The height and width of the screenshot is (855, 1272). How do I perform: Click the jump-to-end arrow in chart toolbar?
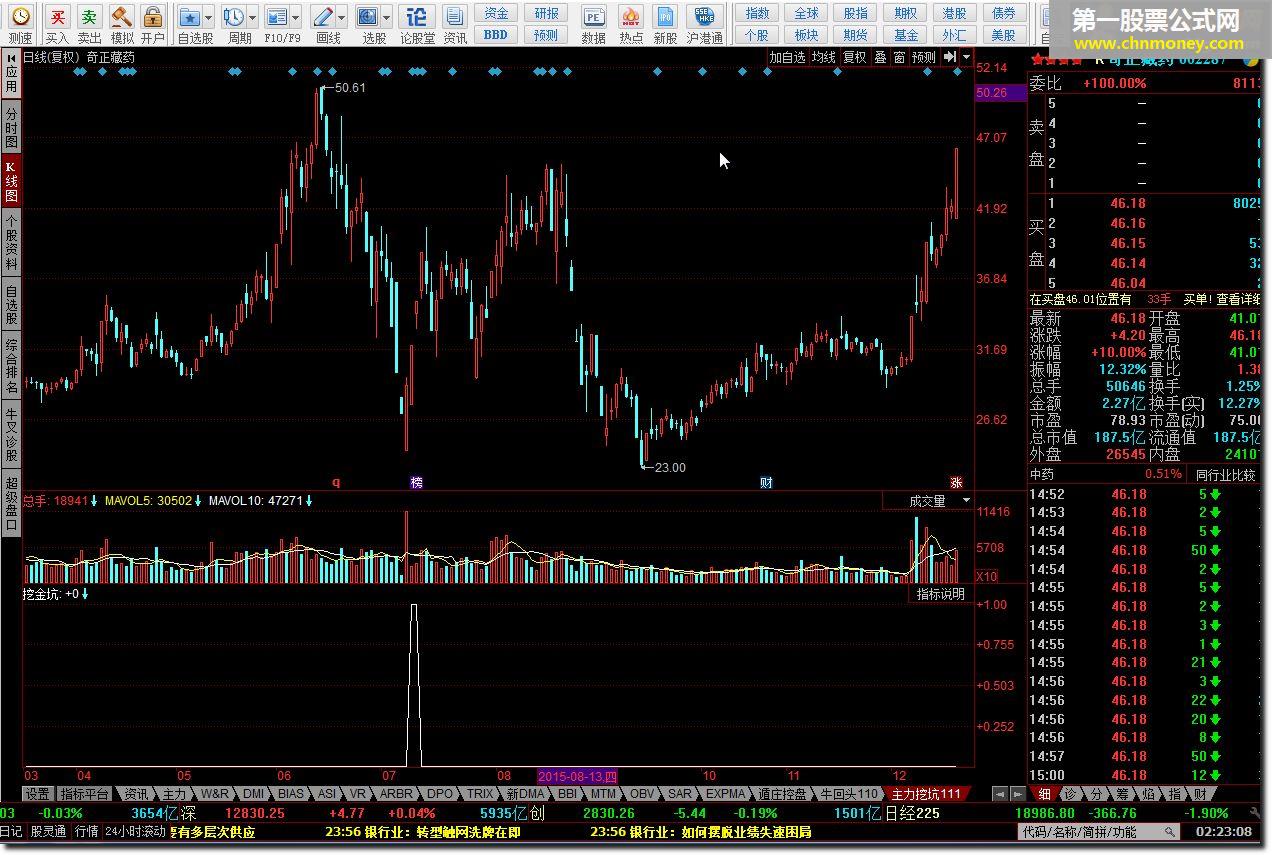950,57
